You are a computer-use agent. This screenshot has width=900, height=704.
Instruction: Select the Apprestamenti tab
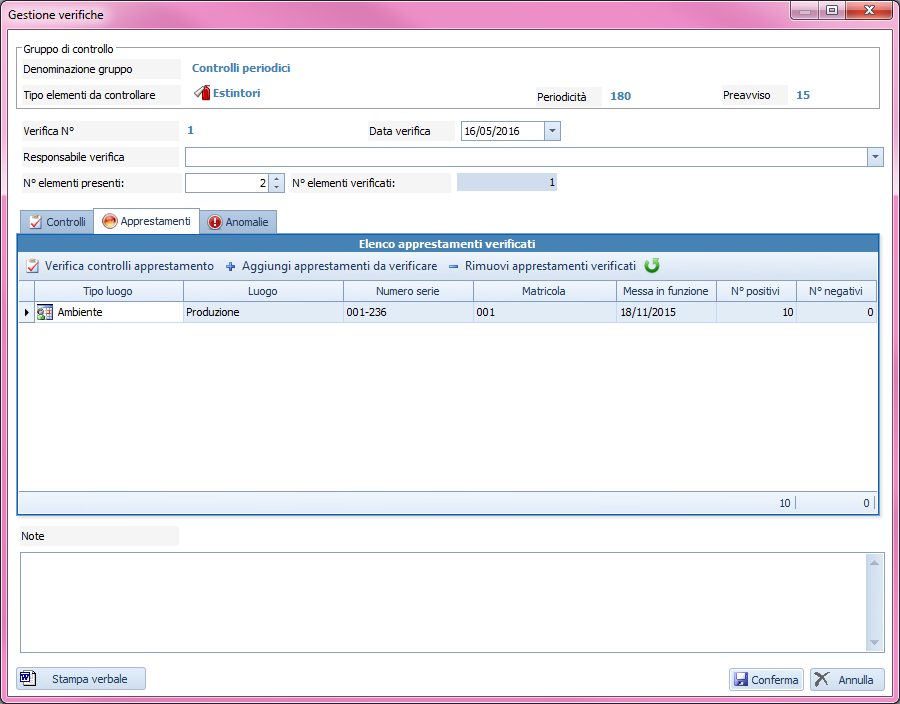pos(146,221)
